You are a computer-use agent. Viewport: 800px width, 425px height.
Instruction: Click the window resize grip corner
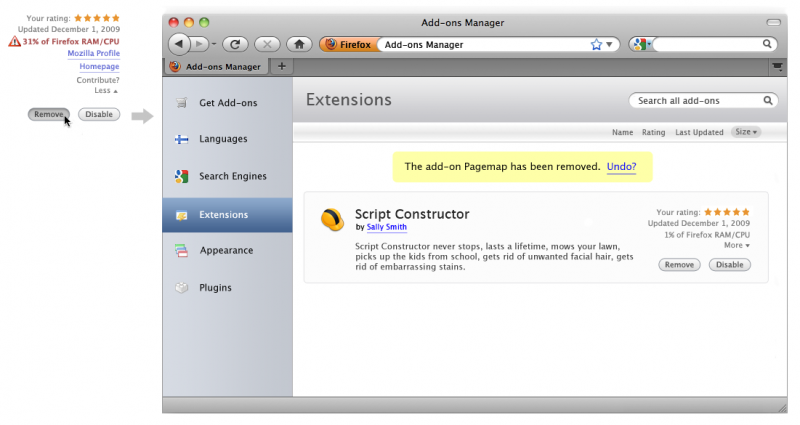(782, 408)
